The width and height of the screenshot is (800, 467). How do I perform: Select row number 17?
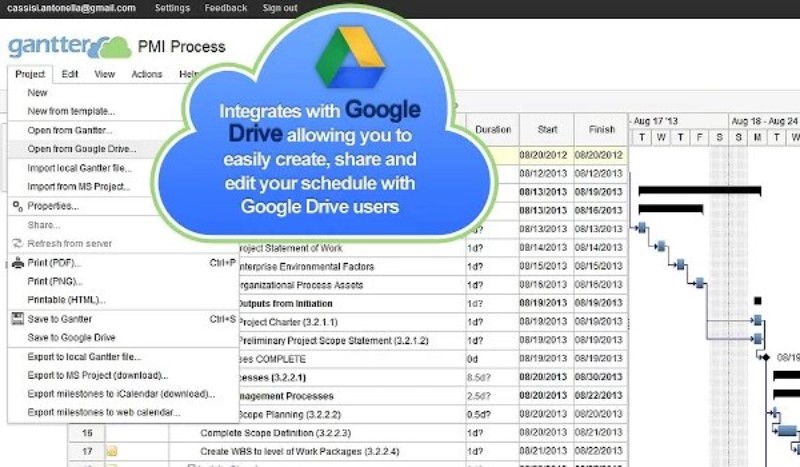click(x=87, y=452)
